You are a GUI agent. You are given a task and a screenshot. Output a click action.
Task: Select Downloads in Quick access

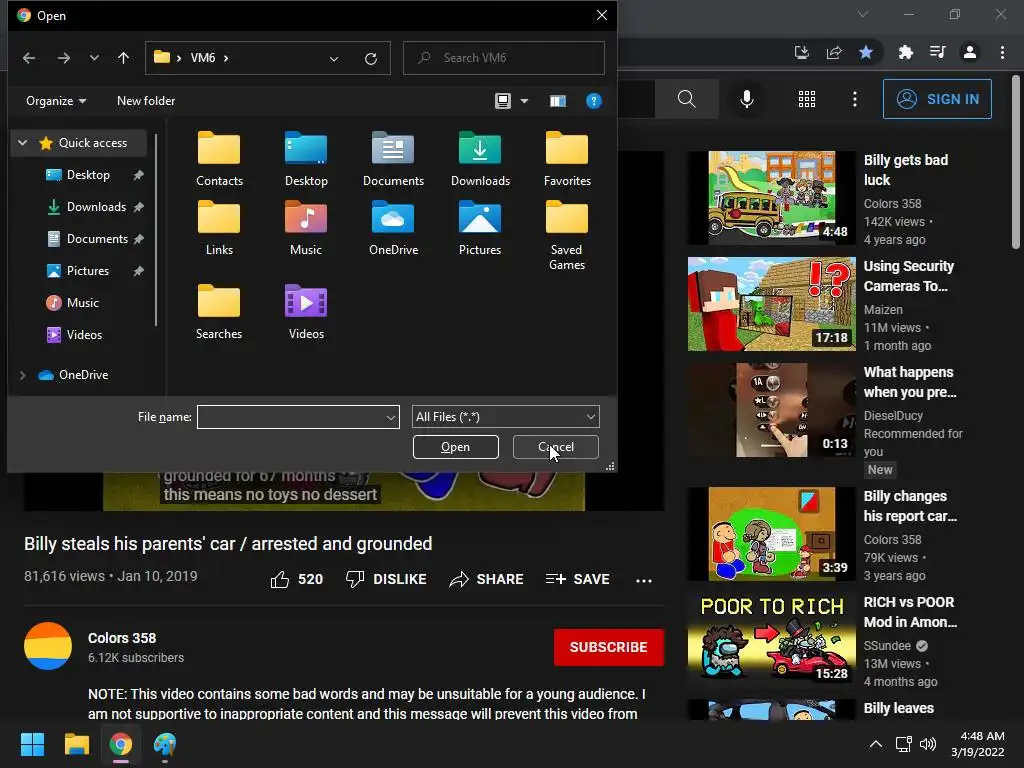(96, 207)
